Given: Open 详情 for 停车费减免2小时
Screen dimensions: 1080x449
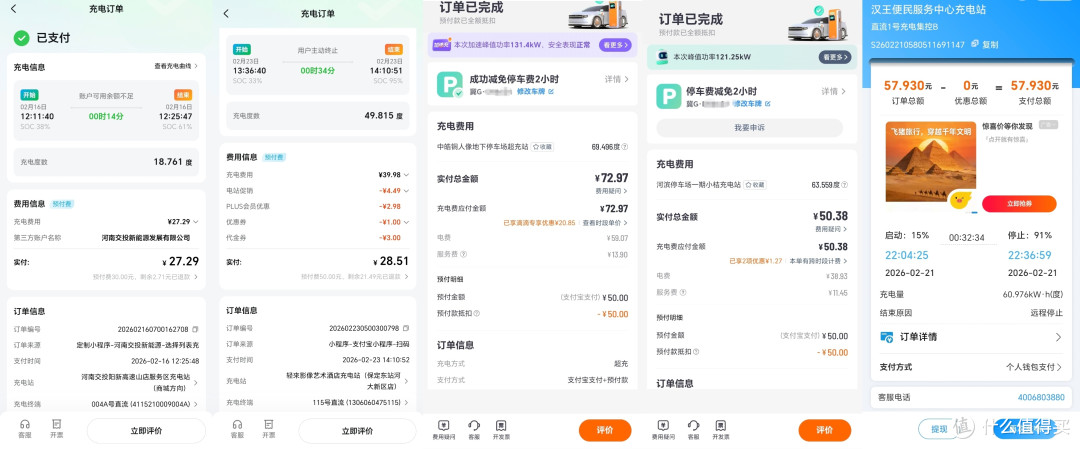Looking at the screenshot, I should pos(833,91).
